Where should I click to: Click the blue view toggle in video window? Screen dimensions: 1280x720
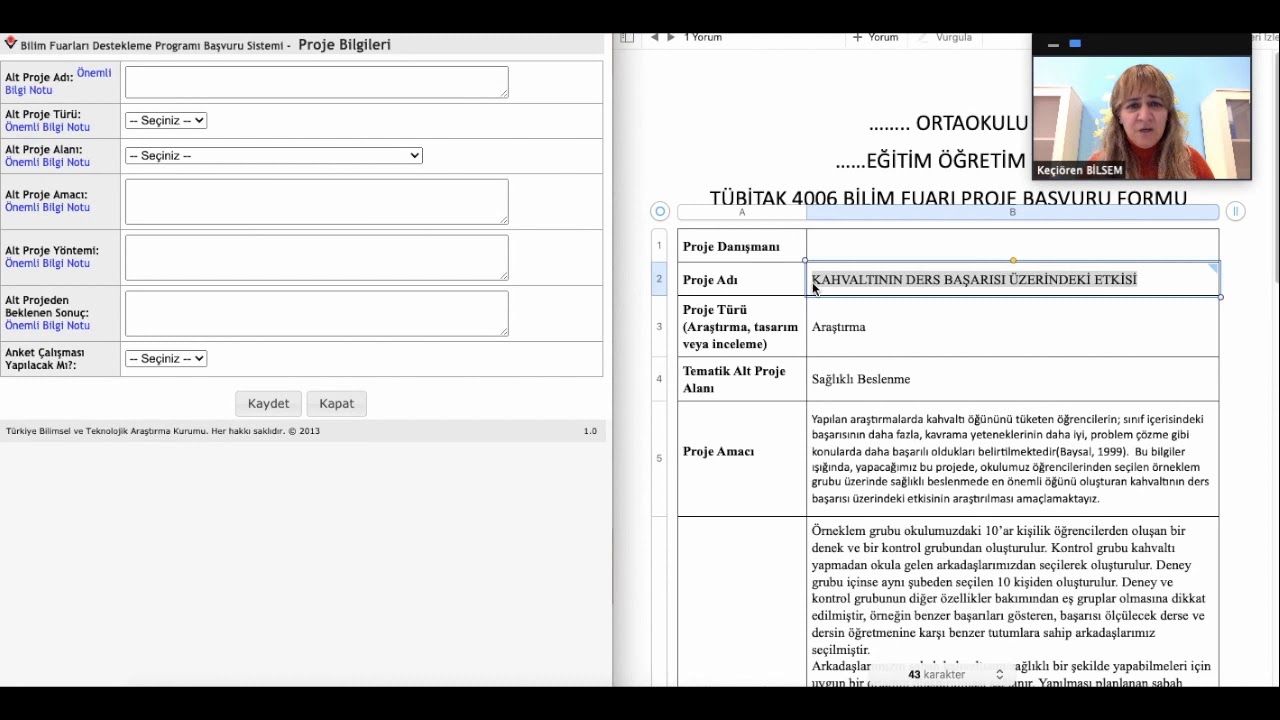(x=1075, y=44)
